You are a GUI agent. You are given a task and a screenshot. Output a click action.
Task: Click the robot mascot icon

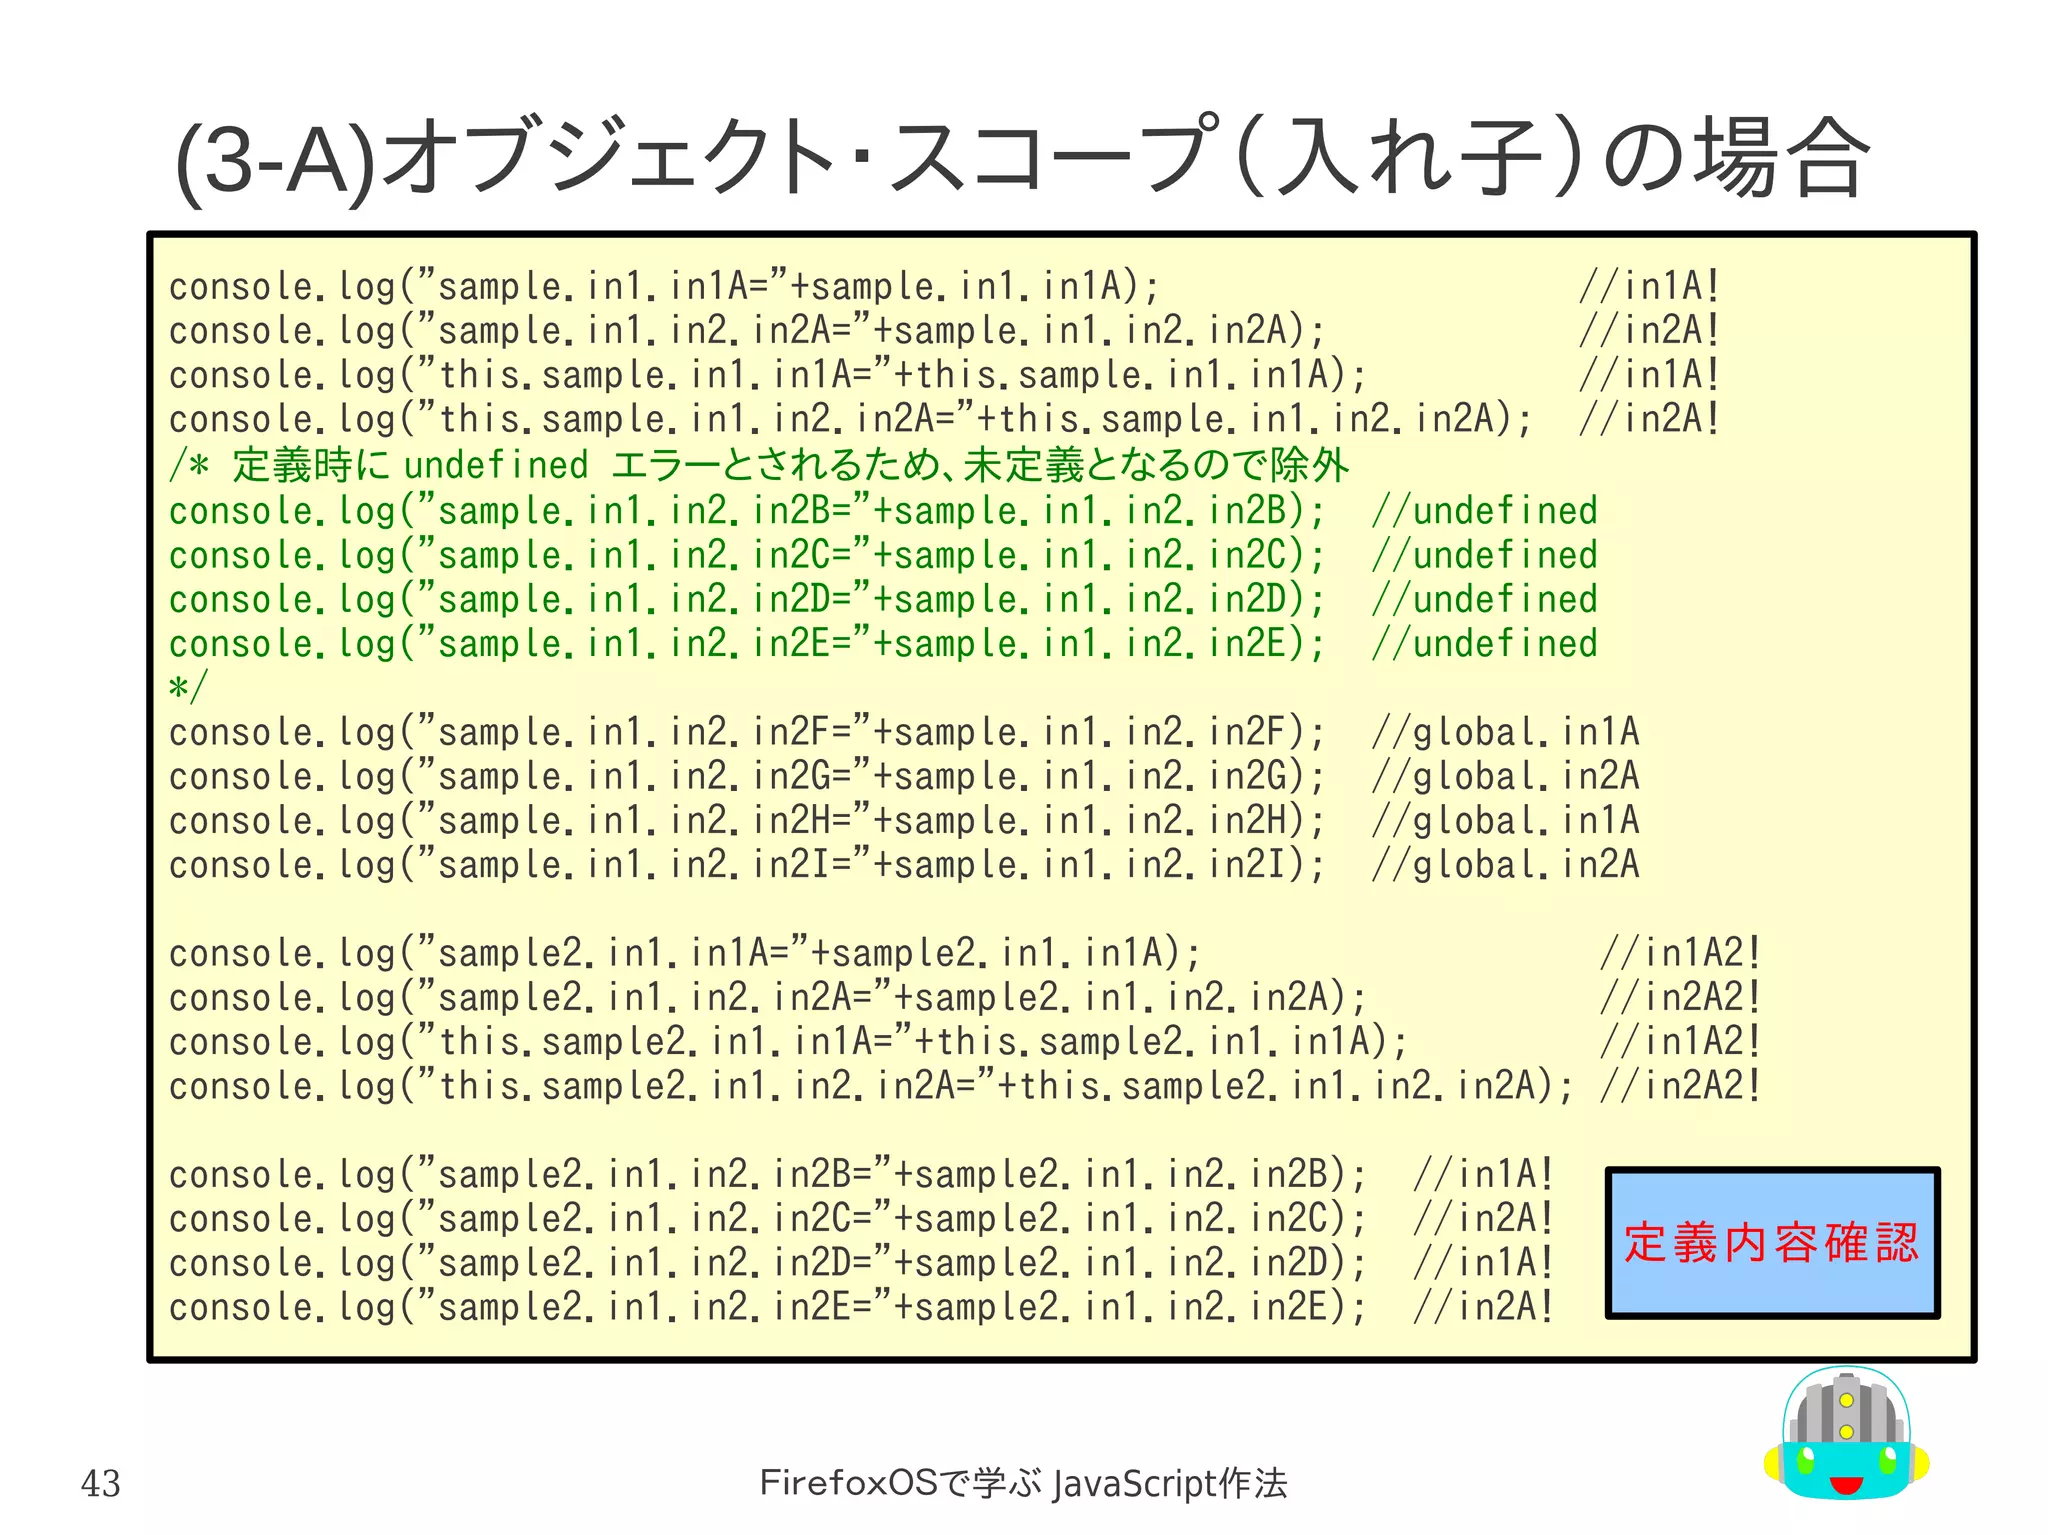1846,1433
